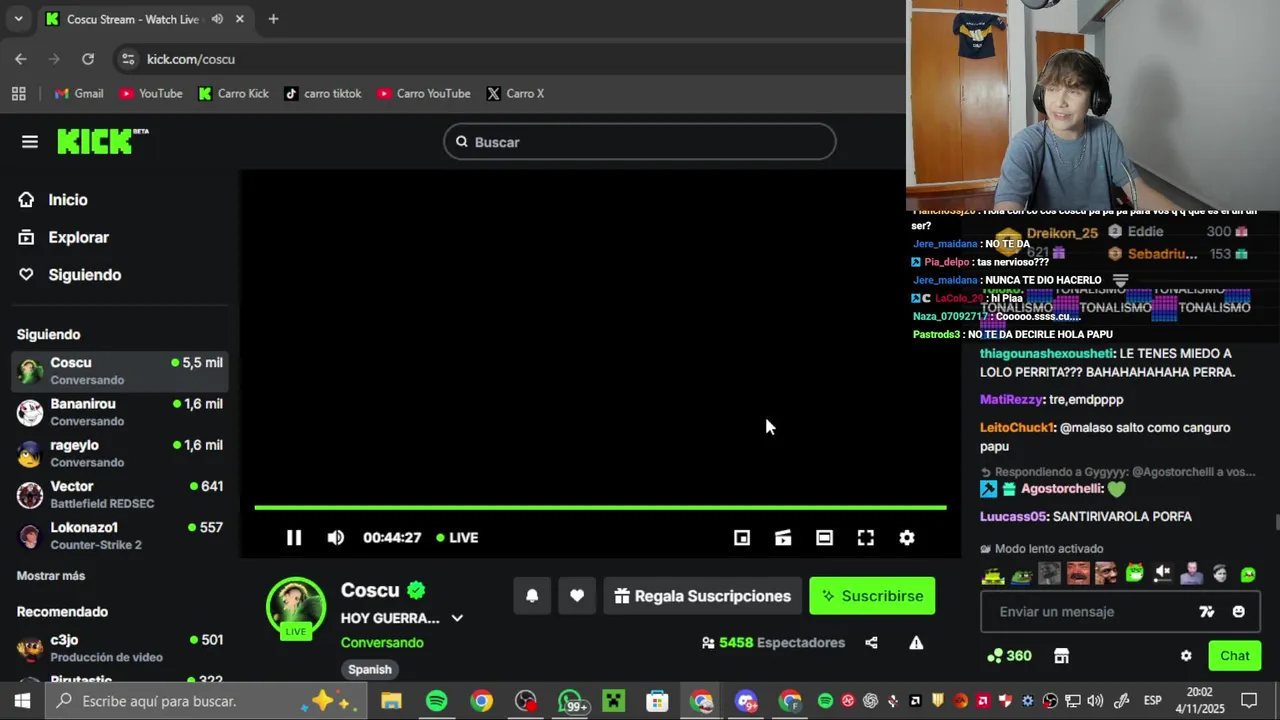Screen dimensions: 1280x720
Task: Select the Spanish language tag
Action: pyautogui.click(x=370, y=670)
